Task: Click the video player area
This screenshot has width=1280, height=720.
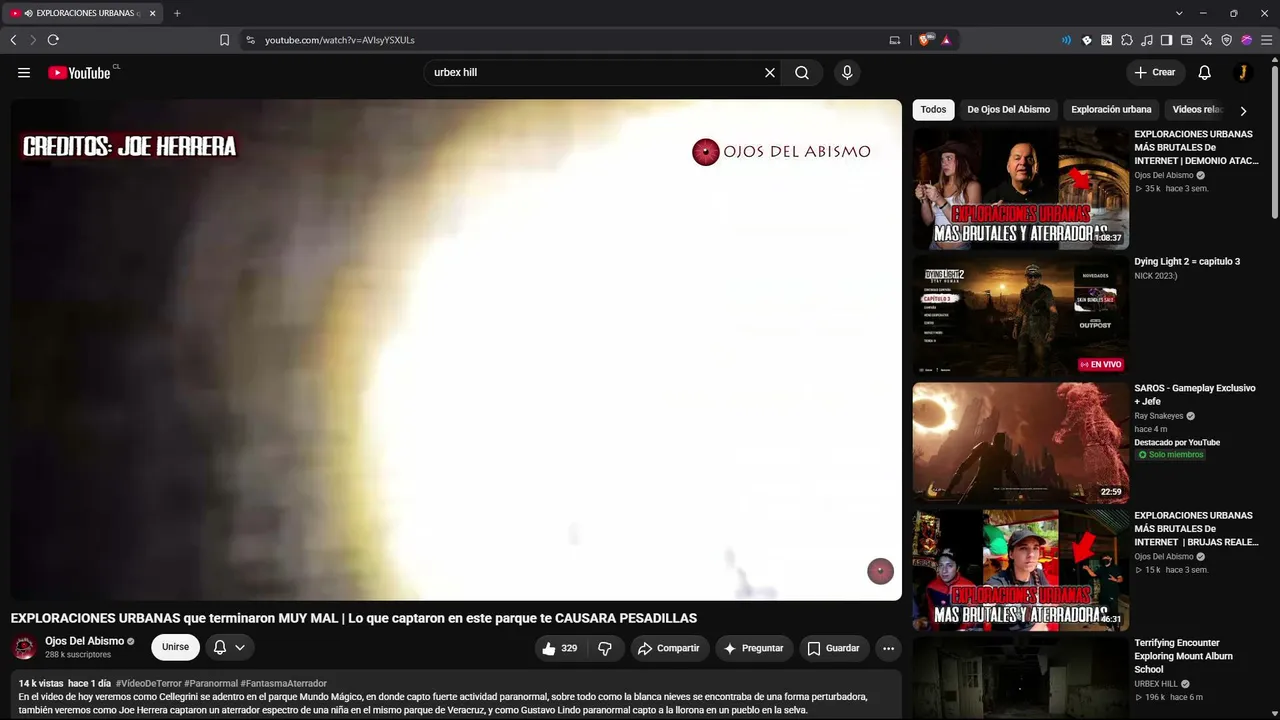Action: pos(456,350)
